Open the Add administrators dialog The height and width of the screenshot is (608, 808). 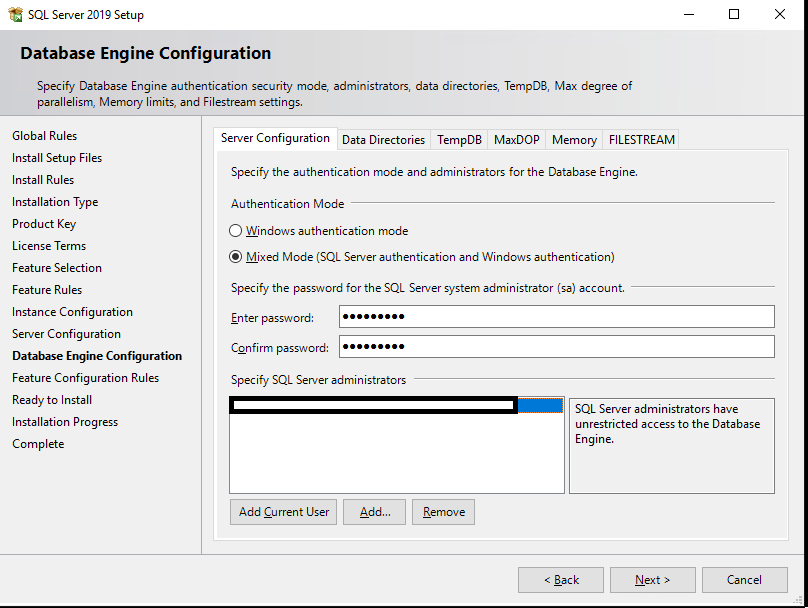[374, 511]
